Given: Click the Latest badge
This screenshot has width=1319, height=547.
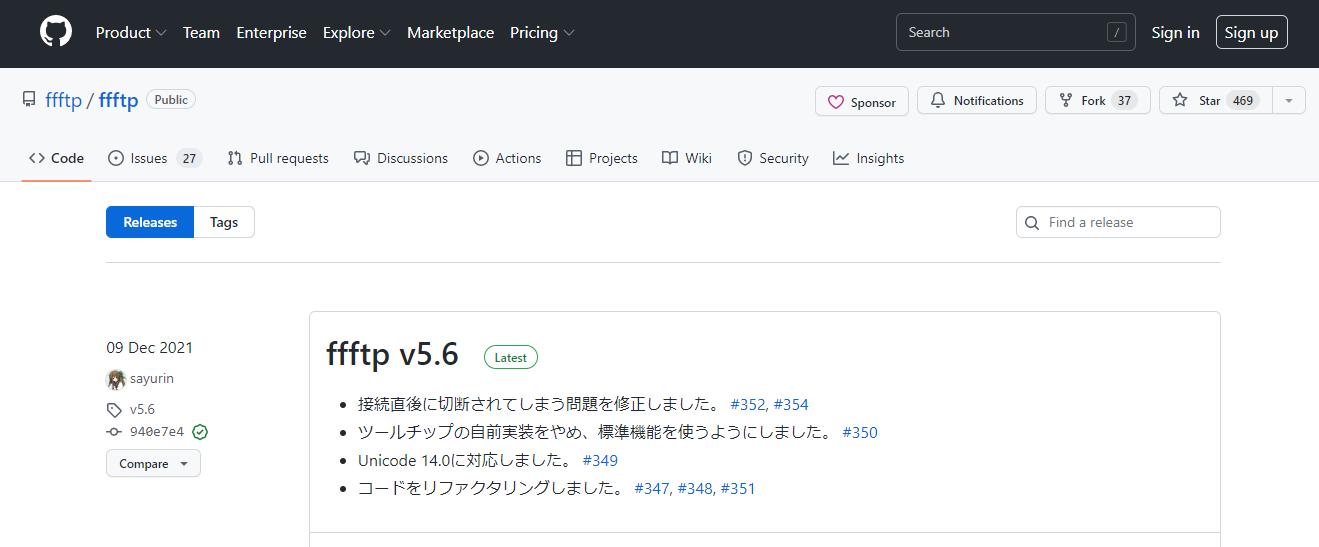Looking at the screenshot, I should click(511, 357).
